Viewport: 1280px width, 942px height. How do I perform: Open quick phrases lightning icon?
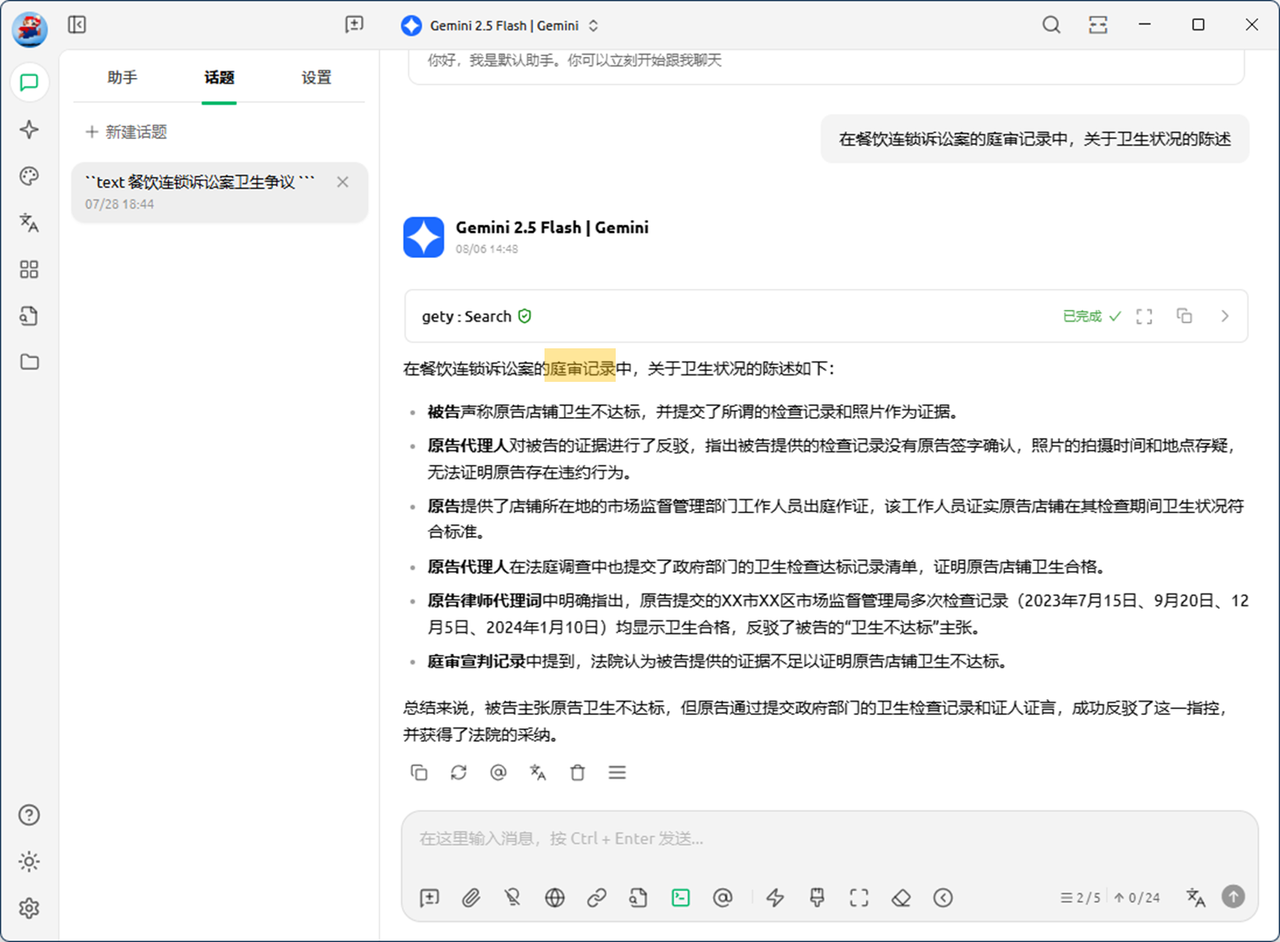(x=775, y=898)
